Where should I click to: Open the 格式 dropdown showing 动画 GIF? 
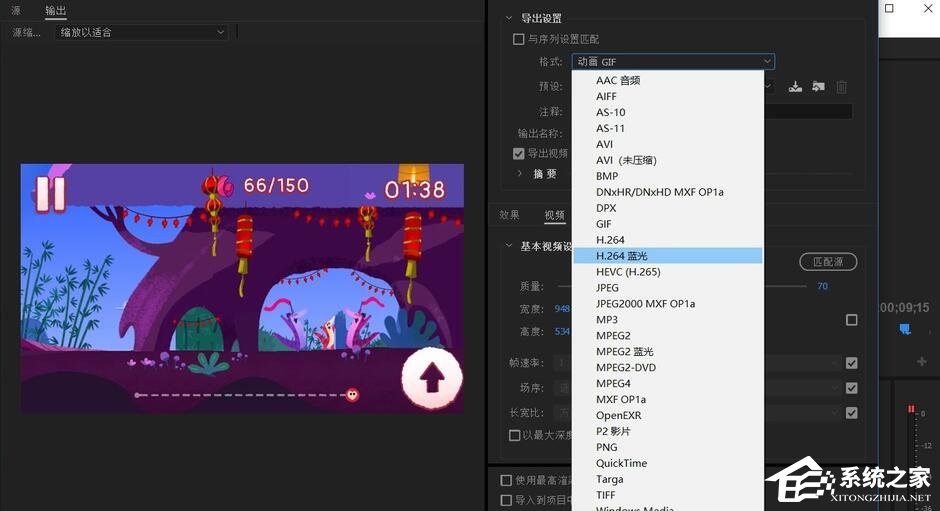(x=673, y=61)
